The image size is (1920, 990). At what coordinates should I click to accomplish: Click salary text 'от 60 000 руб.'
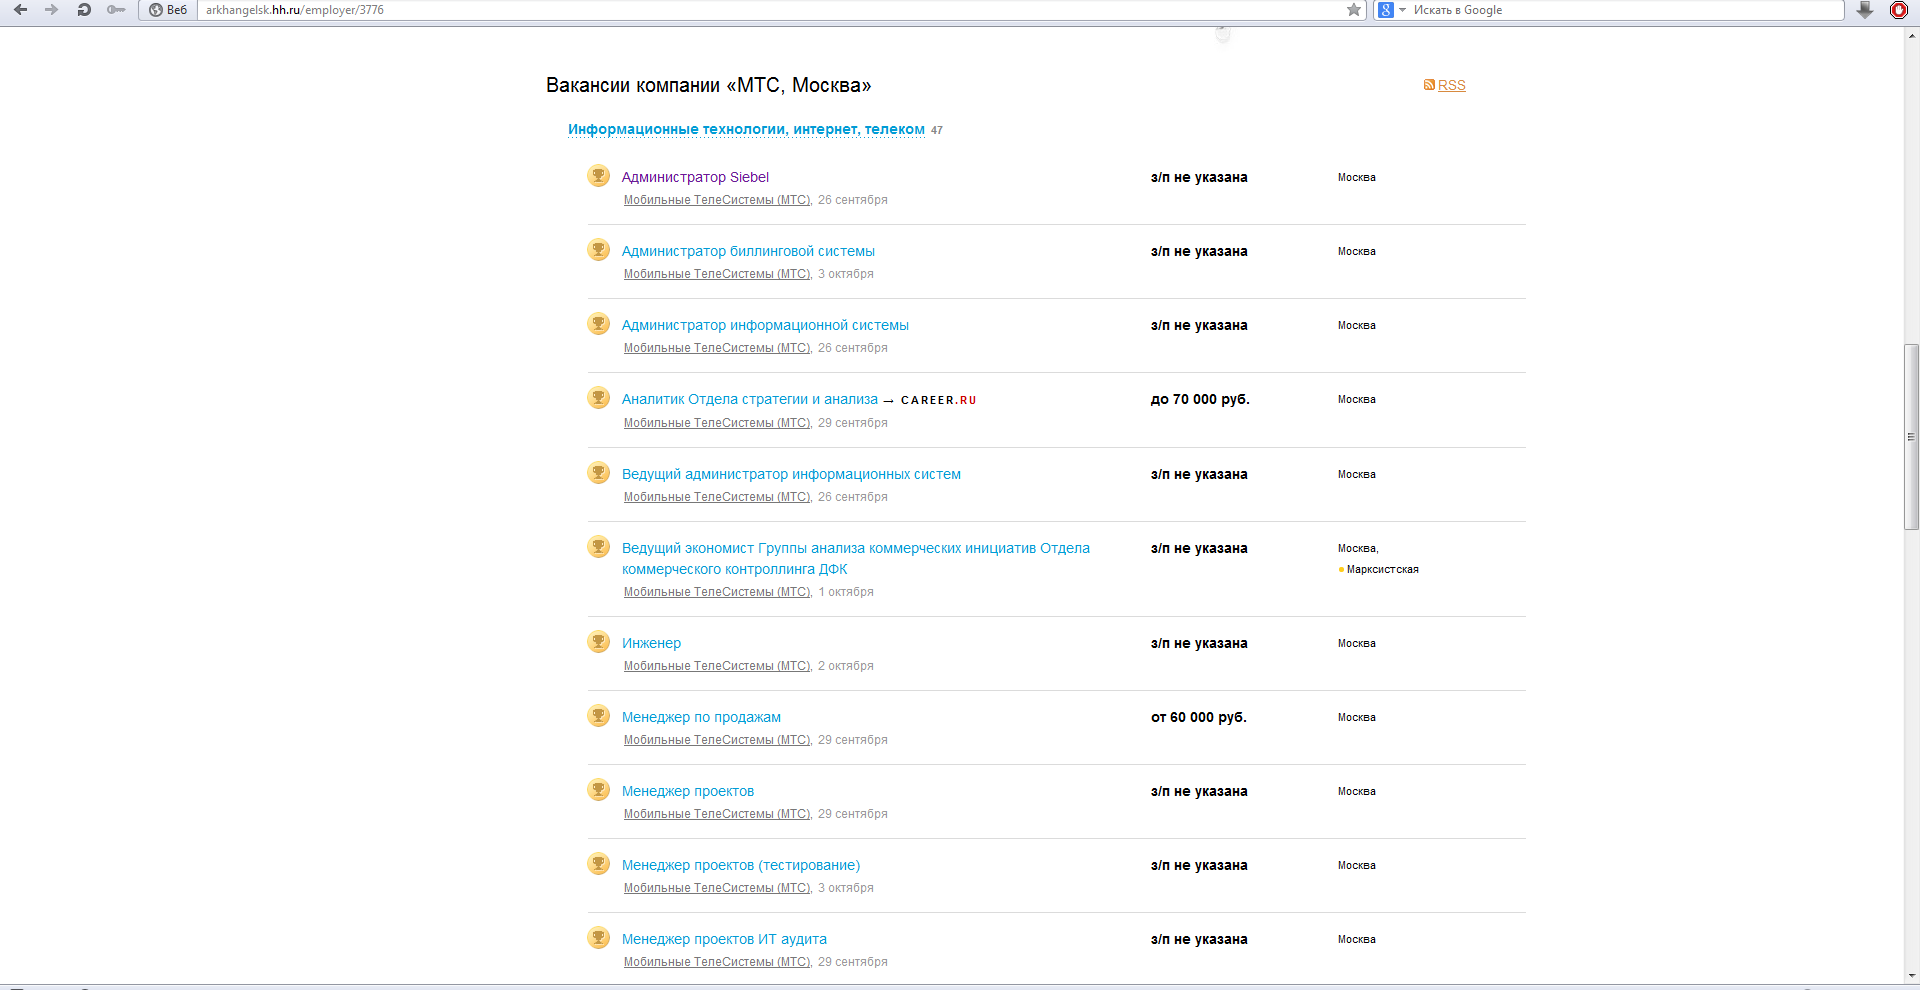1199,717
